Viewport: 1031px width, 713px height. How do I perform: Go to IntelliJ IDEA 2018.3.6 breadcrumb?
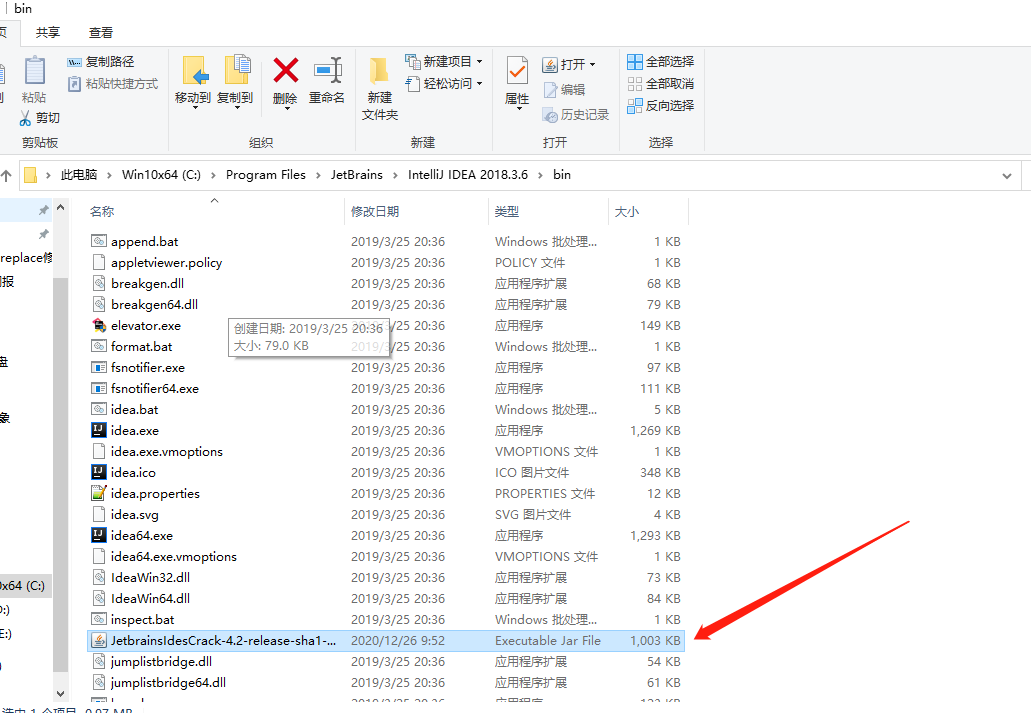[468, 175]
